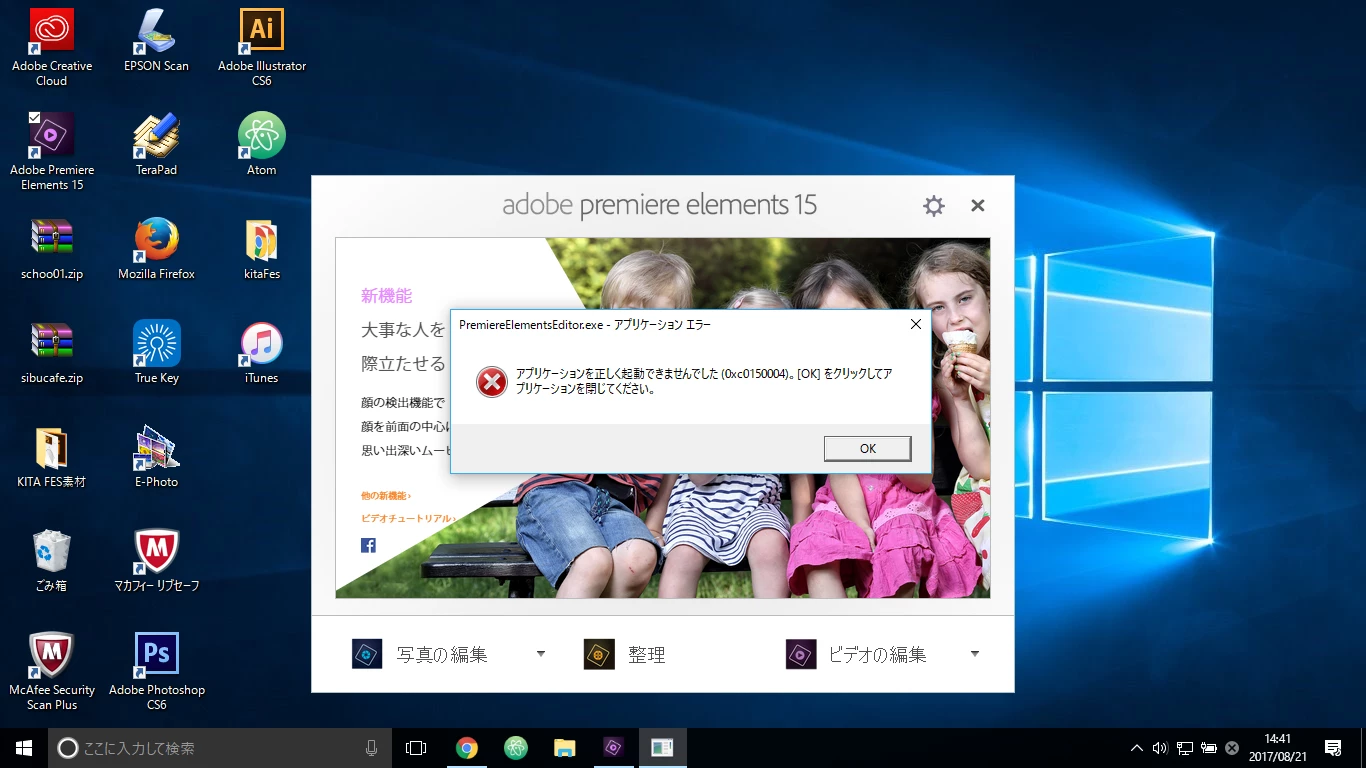Select the E-Photo desktop icon

[x=156, y=456]
